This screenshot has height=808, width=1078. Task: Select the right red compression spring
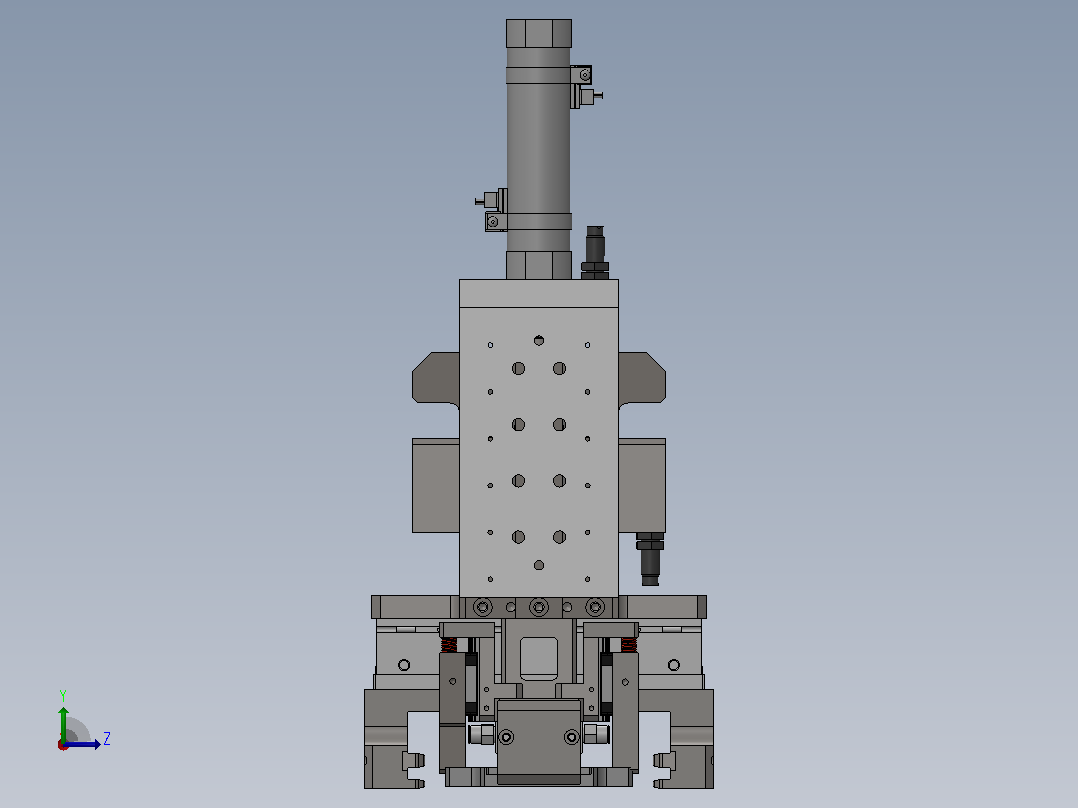pyautogui.click(x=628, y=645)
